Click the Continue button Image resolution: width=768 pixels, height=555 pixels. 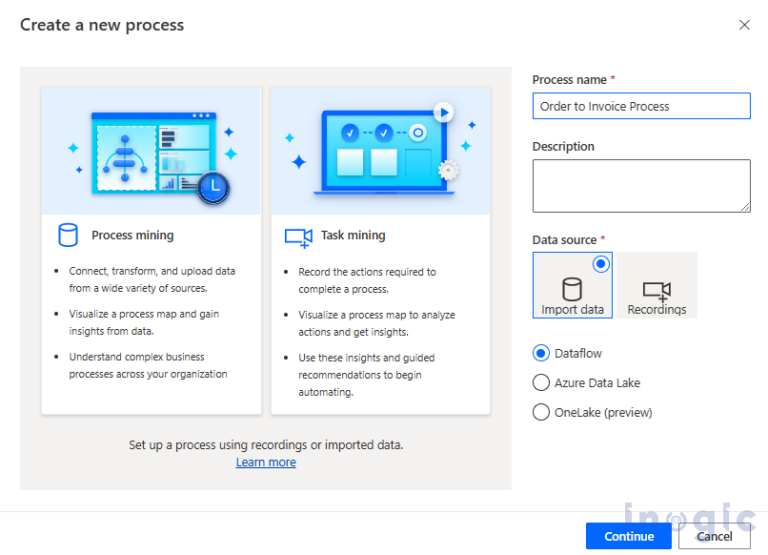click(x=629, y=536)
